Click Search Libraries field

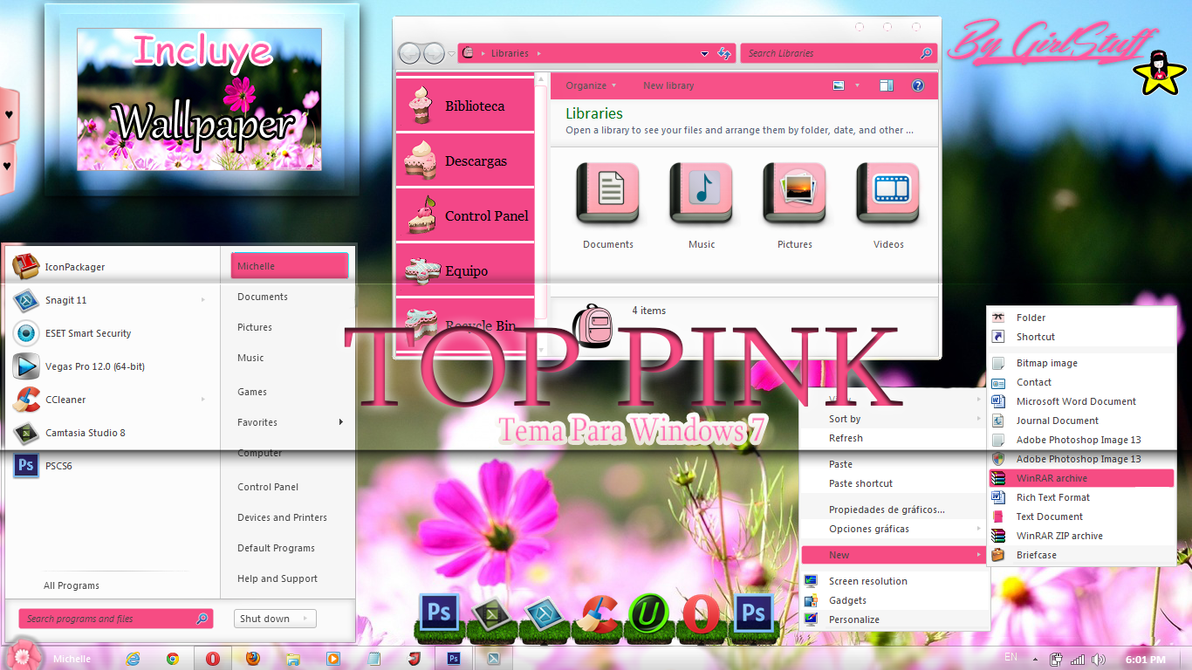837,53
